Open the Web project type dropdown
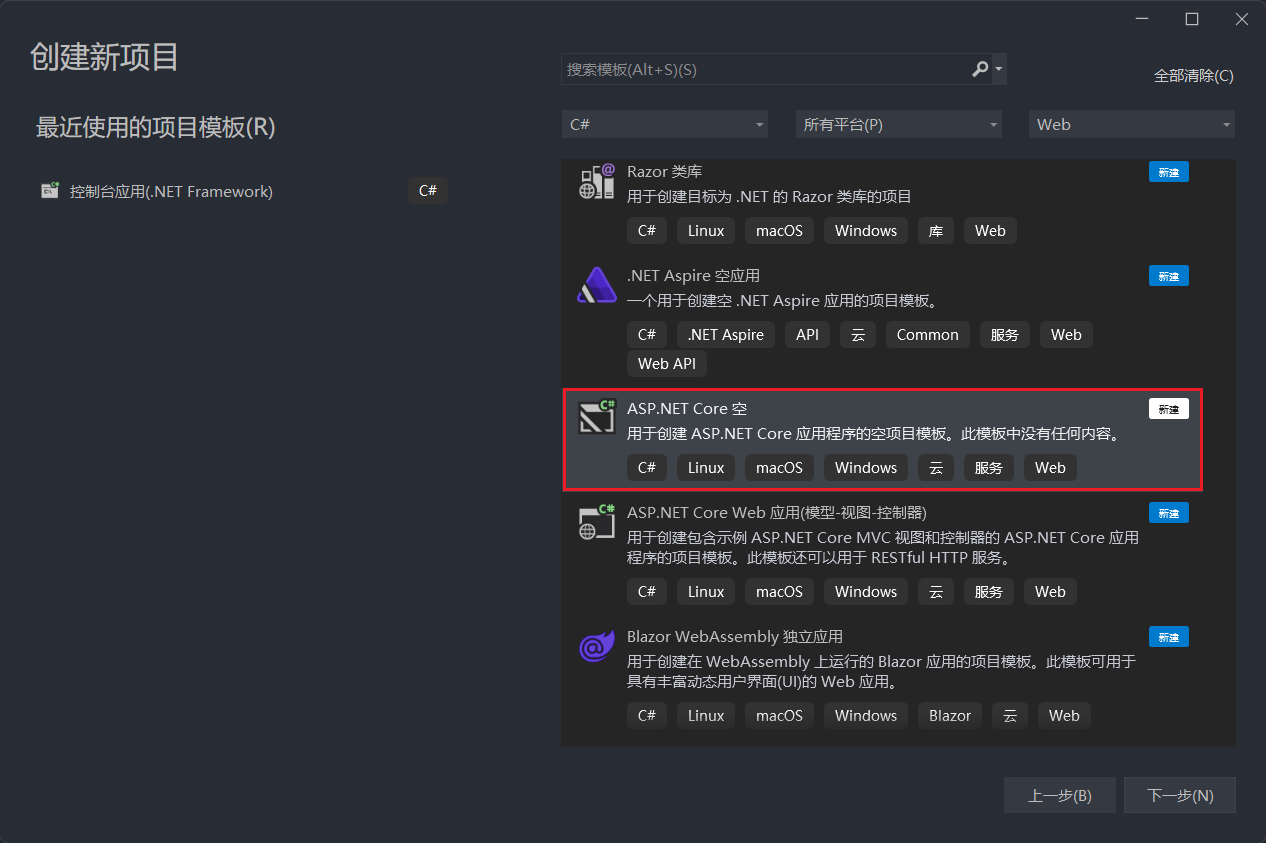This screenshot has width=1266, height=843. coord(1132,124)
